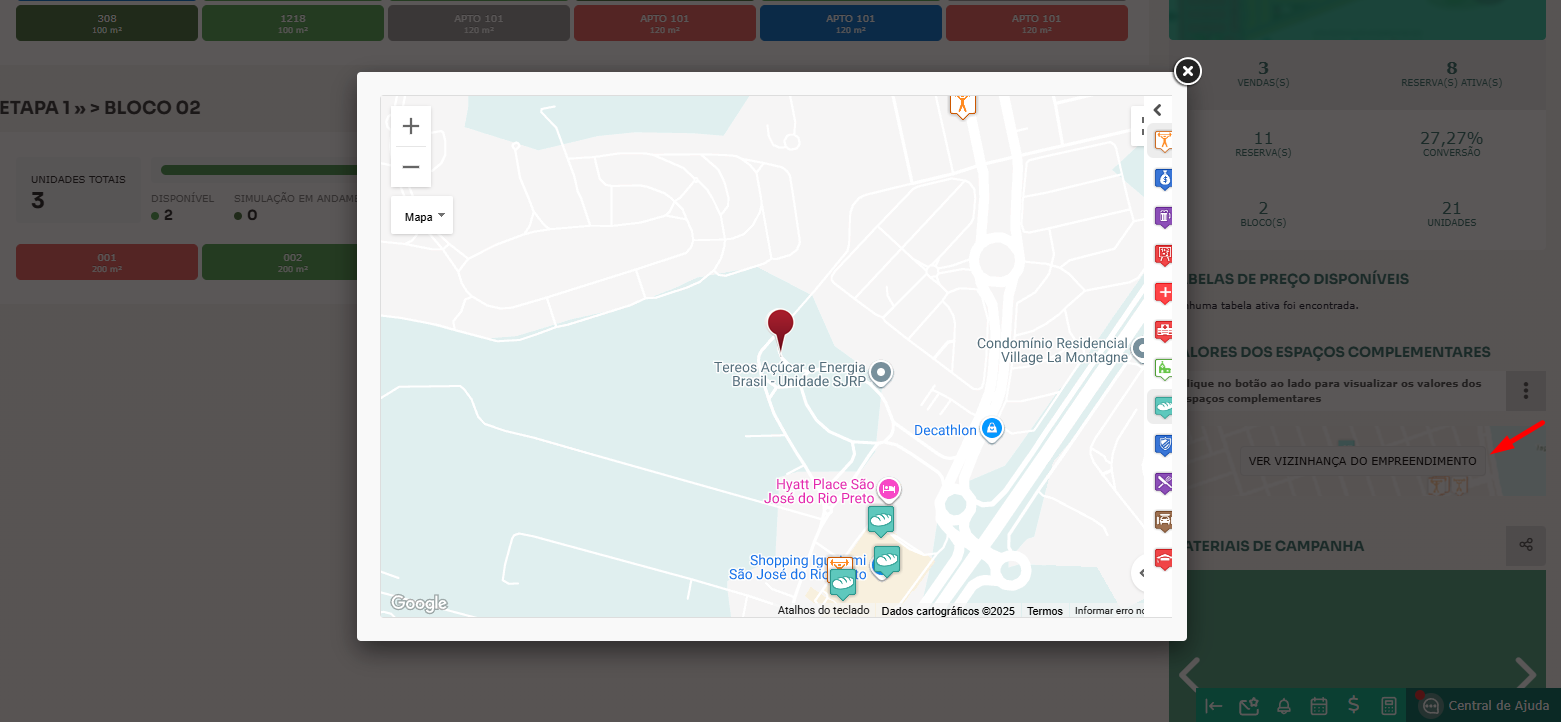Viewport: 1562px width, 722px height.
Task: Open the star share icon in bottom toolbar
Action: pyautogui.click(x=1248, y=706)
